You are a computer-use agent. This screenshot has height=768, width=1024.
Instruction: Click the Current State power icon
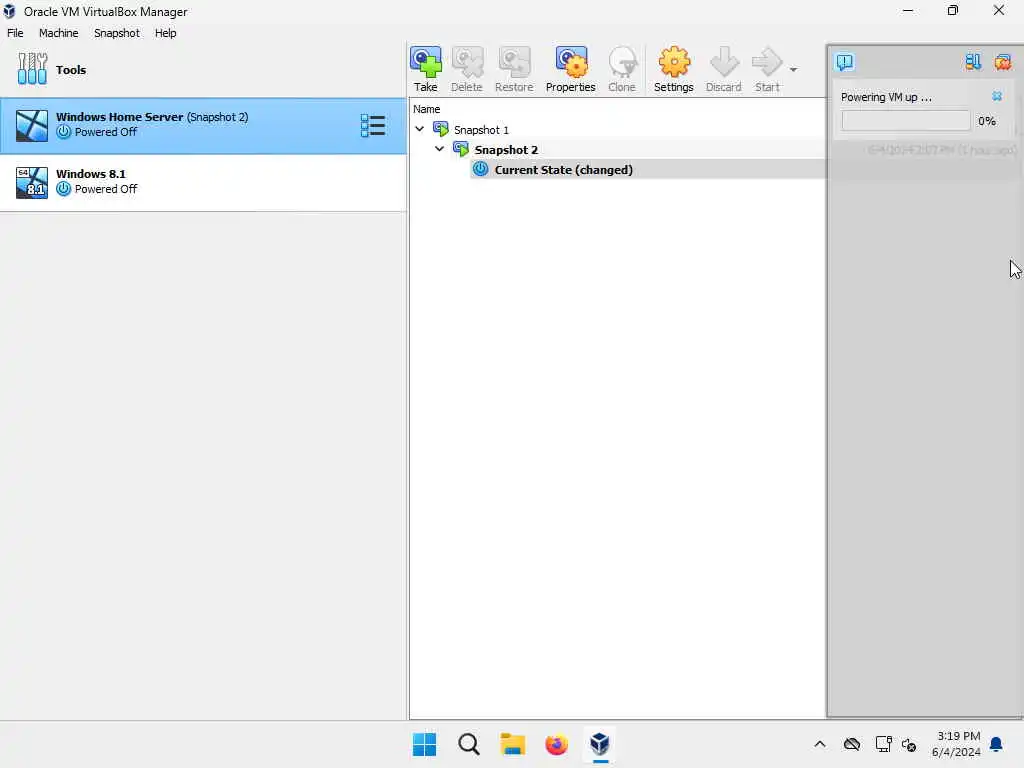pyautogui.click(x=481, y=169)
